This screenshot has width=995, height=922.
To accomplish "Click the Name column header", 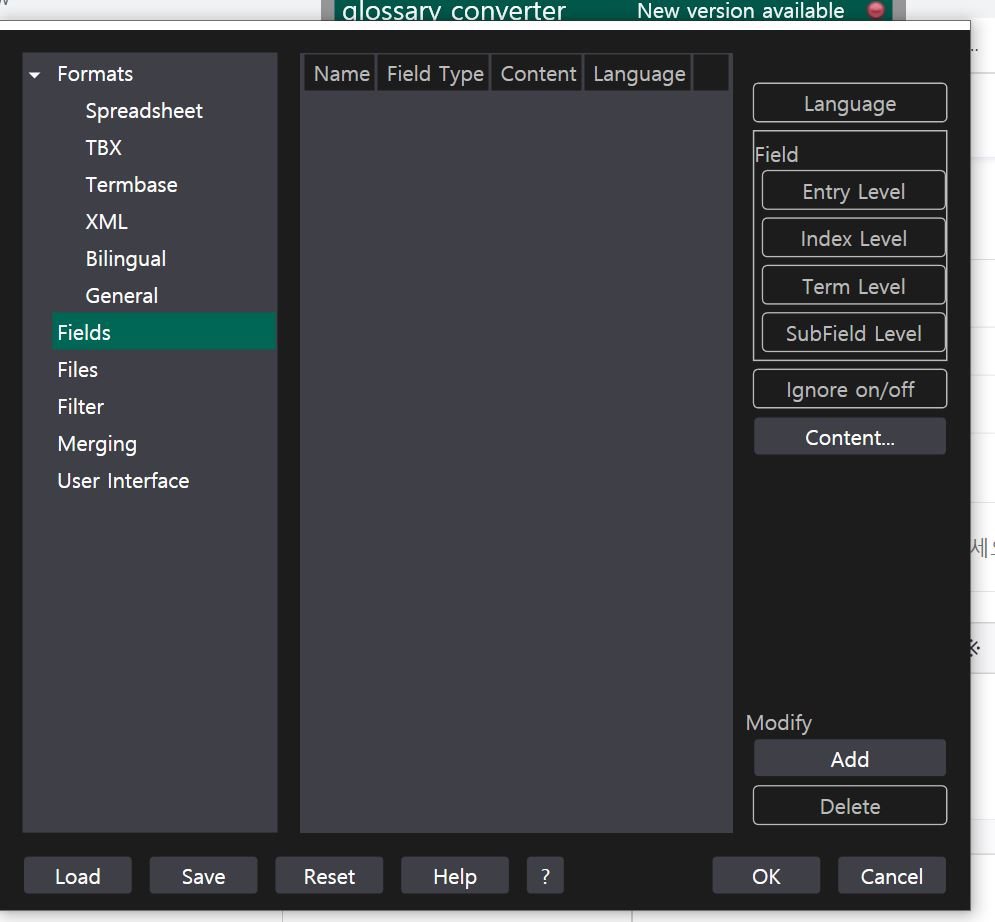I will pos(341,74).
